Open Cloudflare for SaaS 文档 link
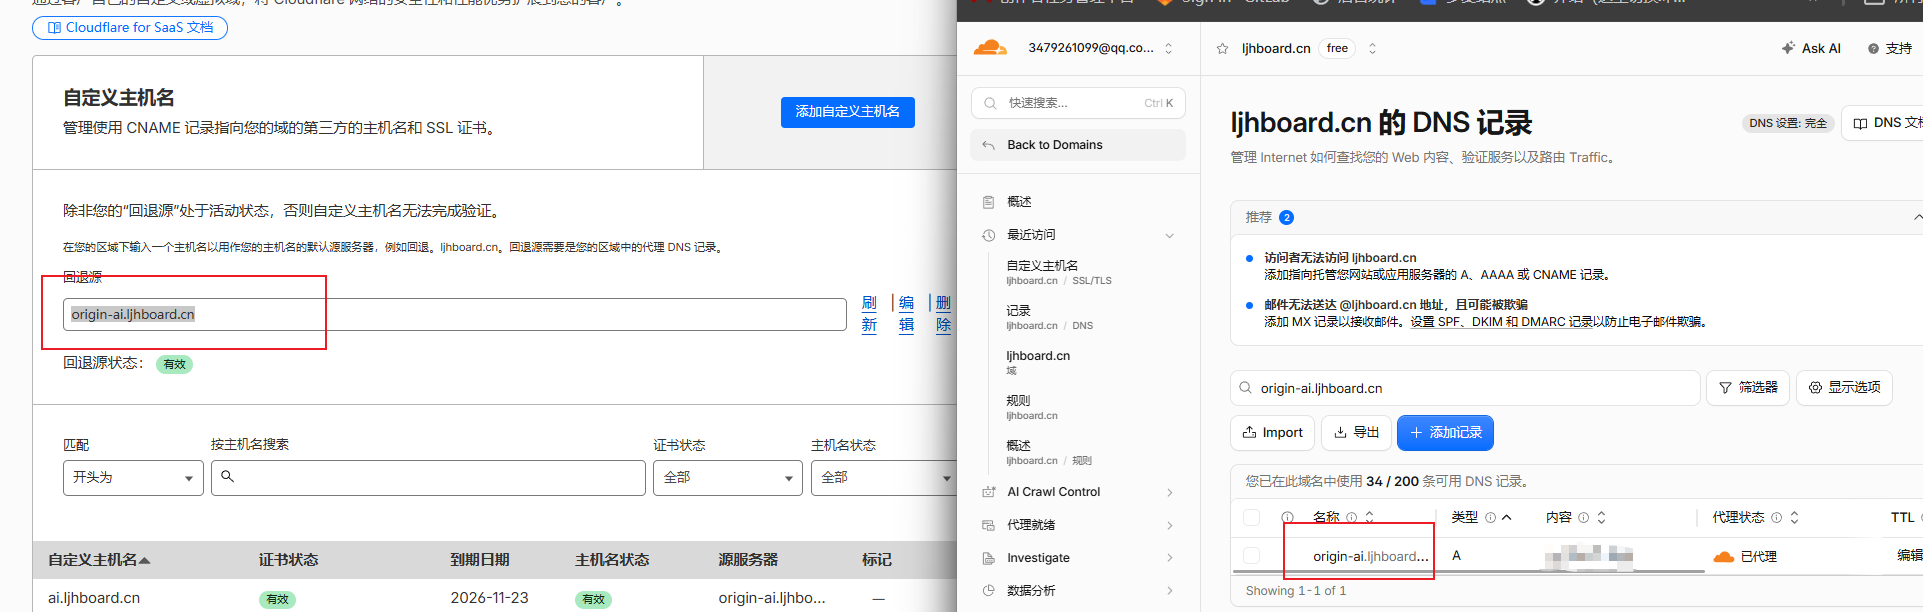1923x612 pixels. tap(130, 28)
